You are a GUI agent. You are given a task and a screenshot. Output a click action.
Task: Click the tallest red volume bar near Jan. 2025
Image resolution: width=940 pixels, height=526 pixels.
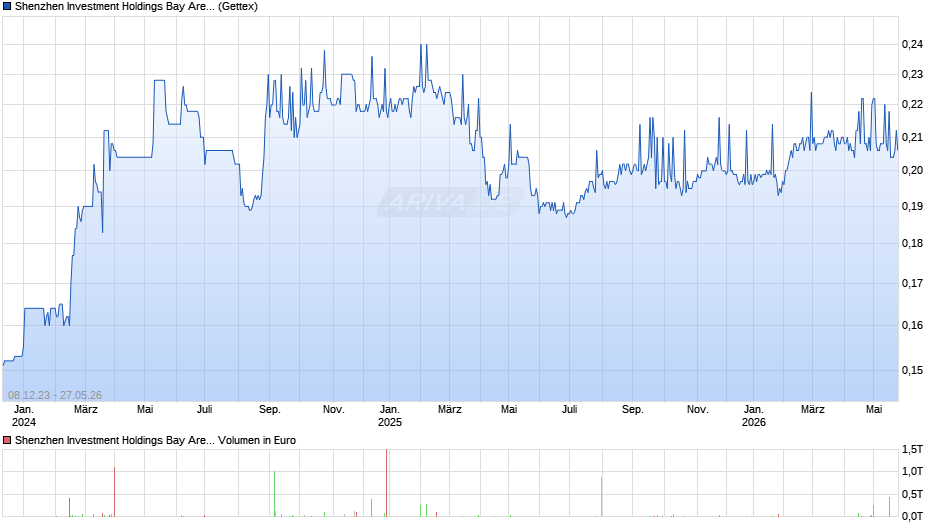point(387,483)
